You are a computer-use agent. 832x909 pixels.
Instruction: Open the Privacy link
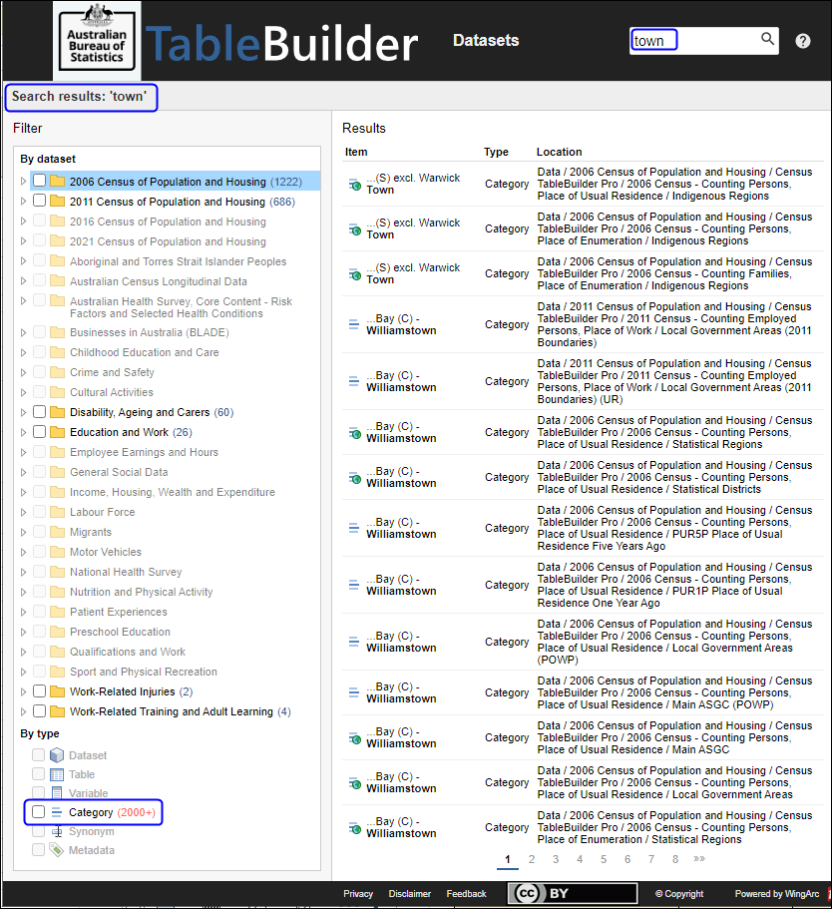tap(358, 893)
